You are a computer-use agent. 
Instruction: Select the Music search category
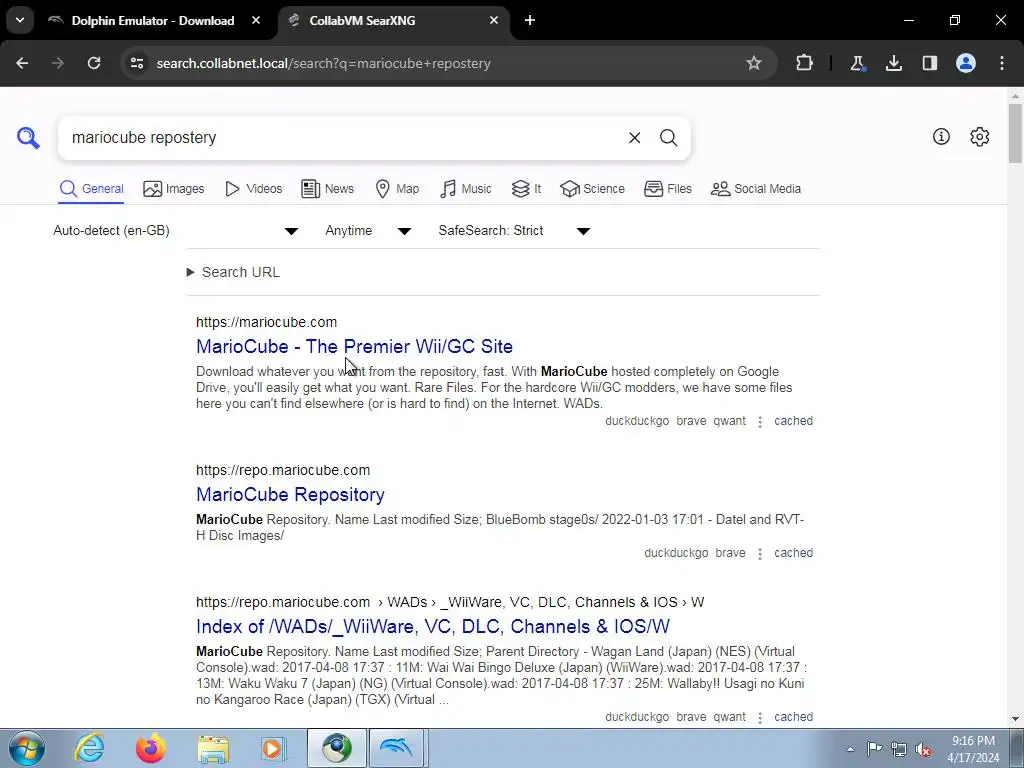pos(466,189)
